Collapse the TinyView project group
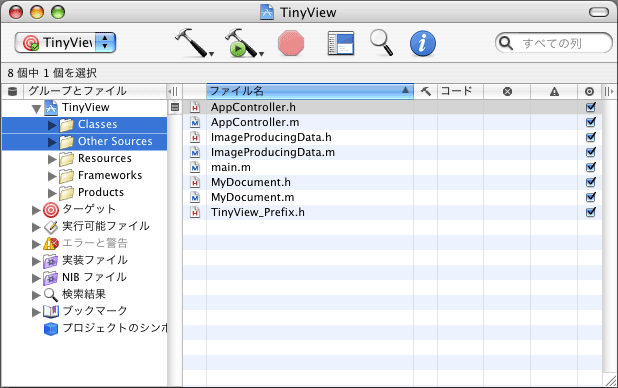This screenshot has height=388, width=618. click(36, 108)
